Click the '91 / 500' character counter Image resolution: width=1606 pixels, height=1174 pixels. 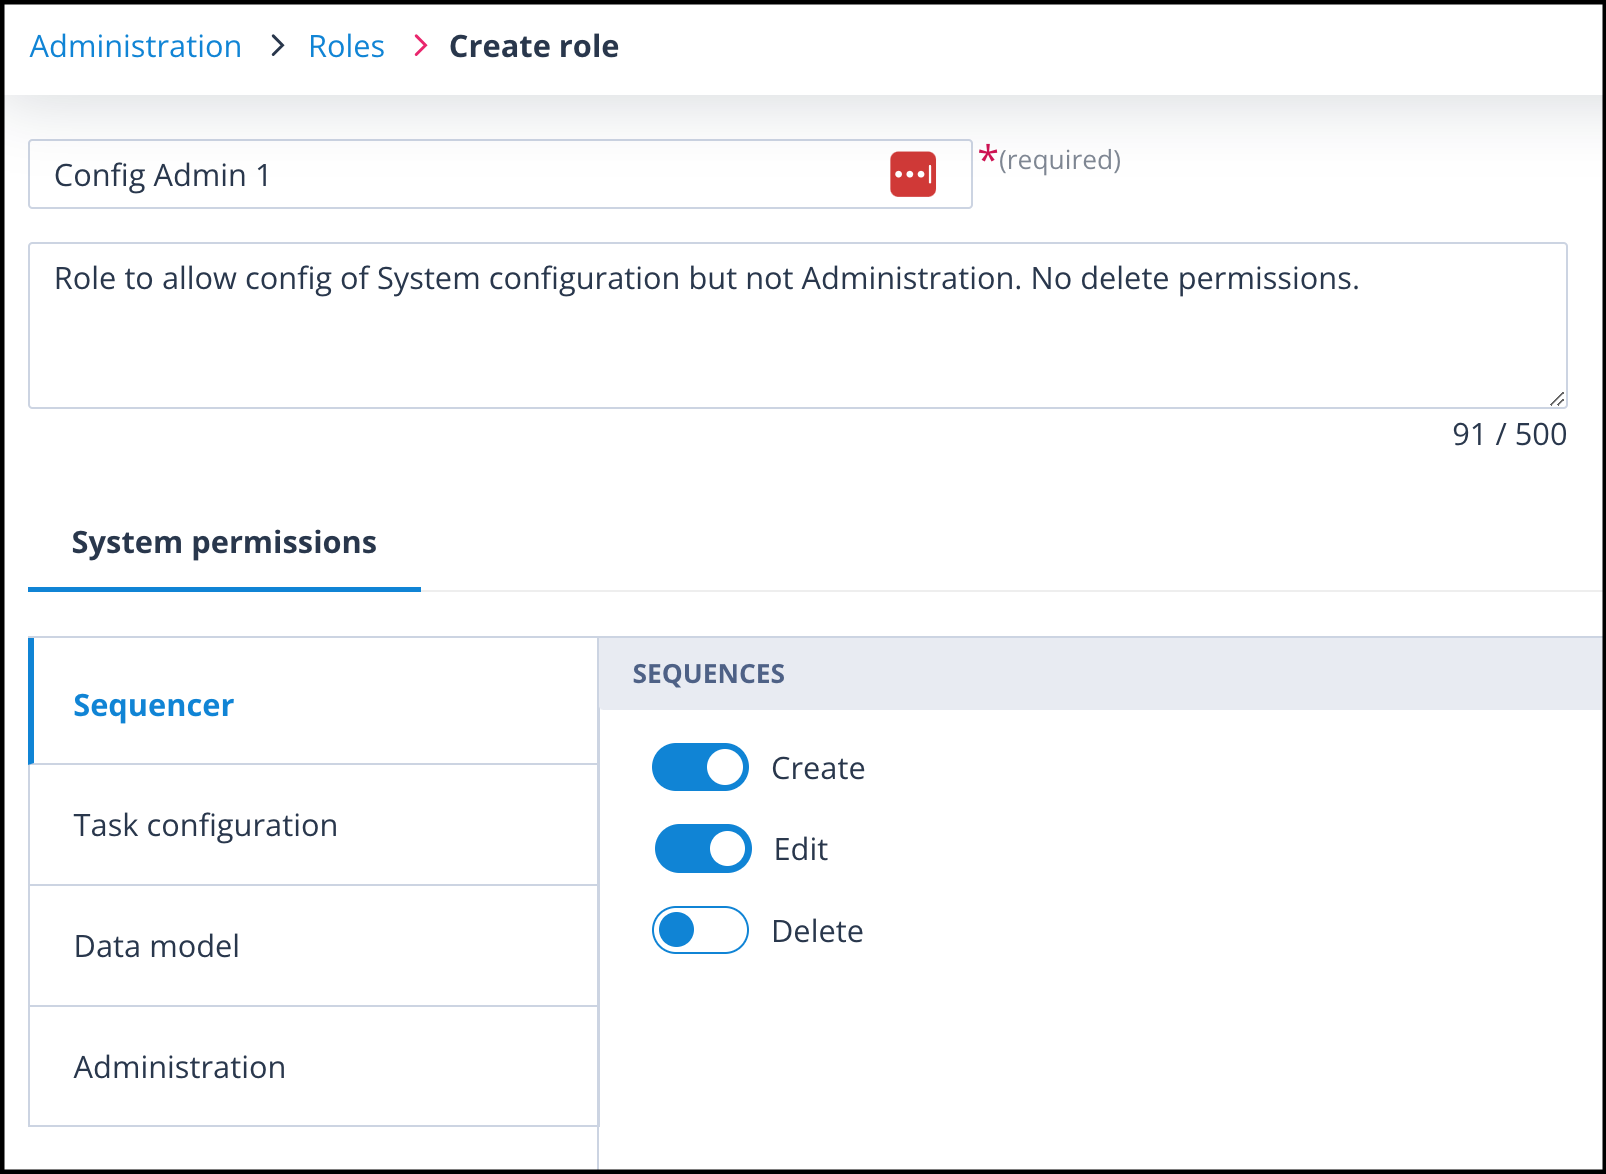click(1509, 434)
